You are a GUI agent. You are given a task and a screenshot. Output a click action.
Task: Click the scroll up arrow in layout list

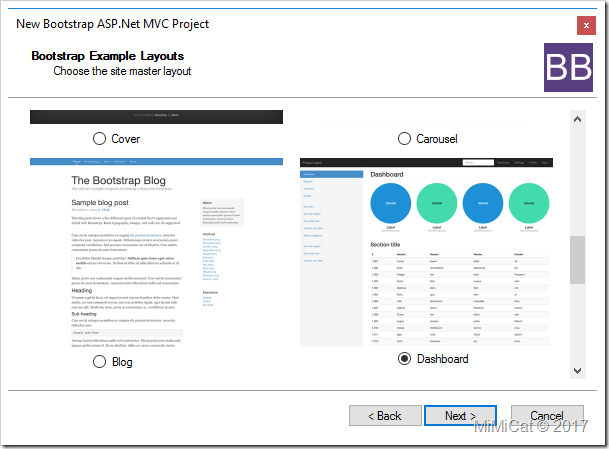pos(578,119)
